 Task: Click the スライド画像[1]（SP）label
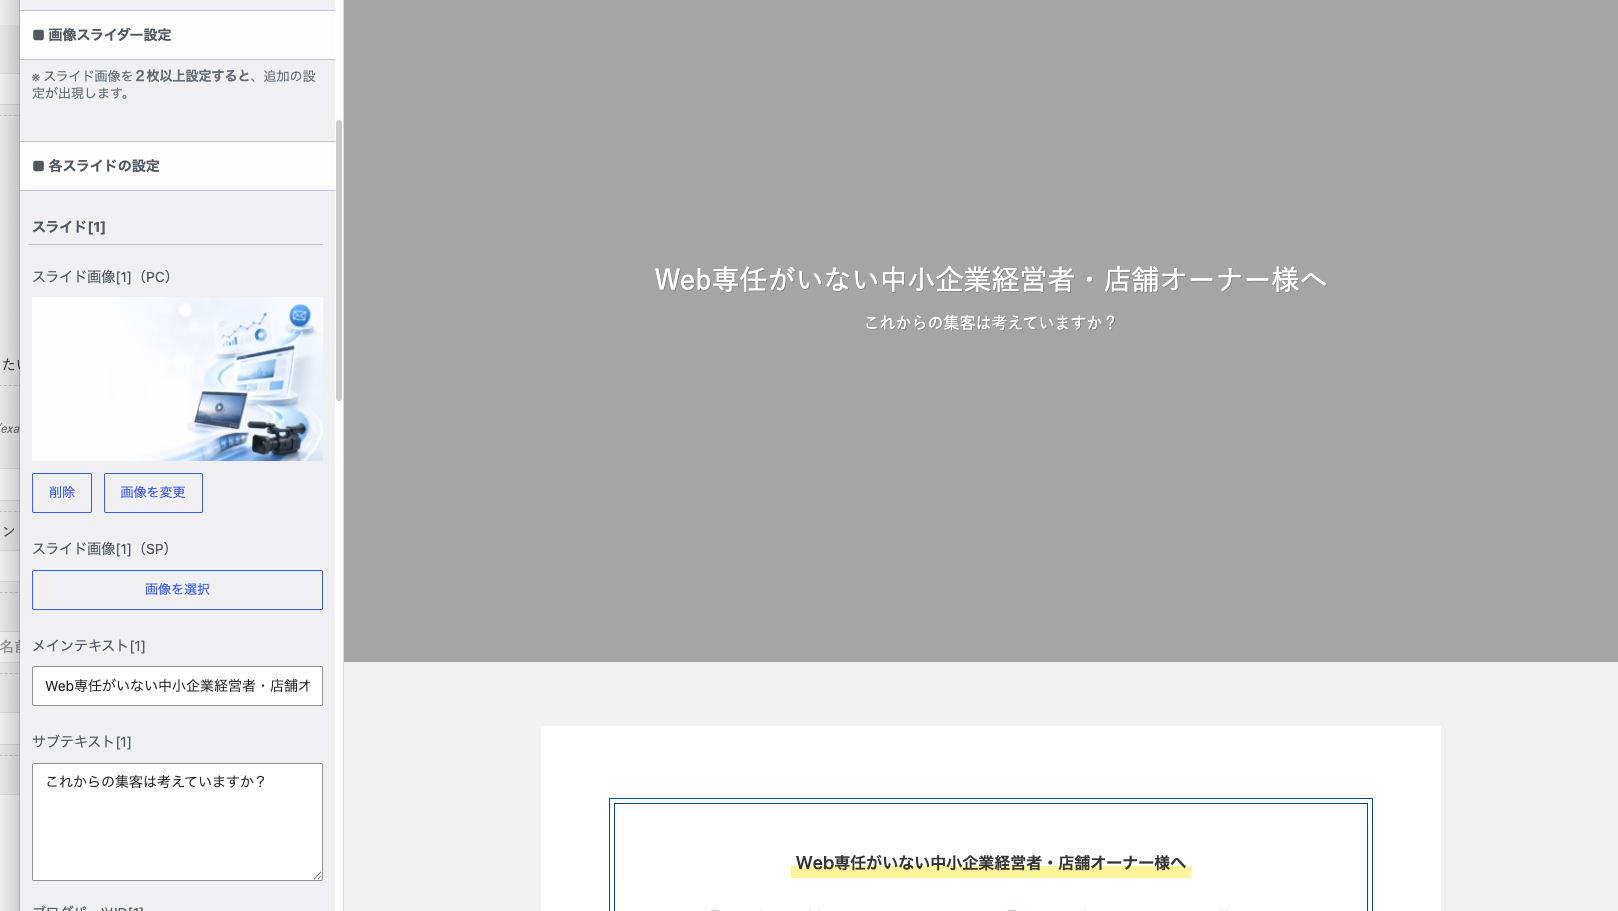102,549
